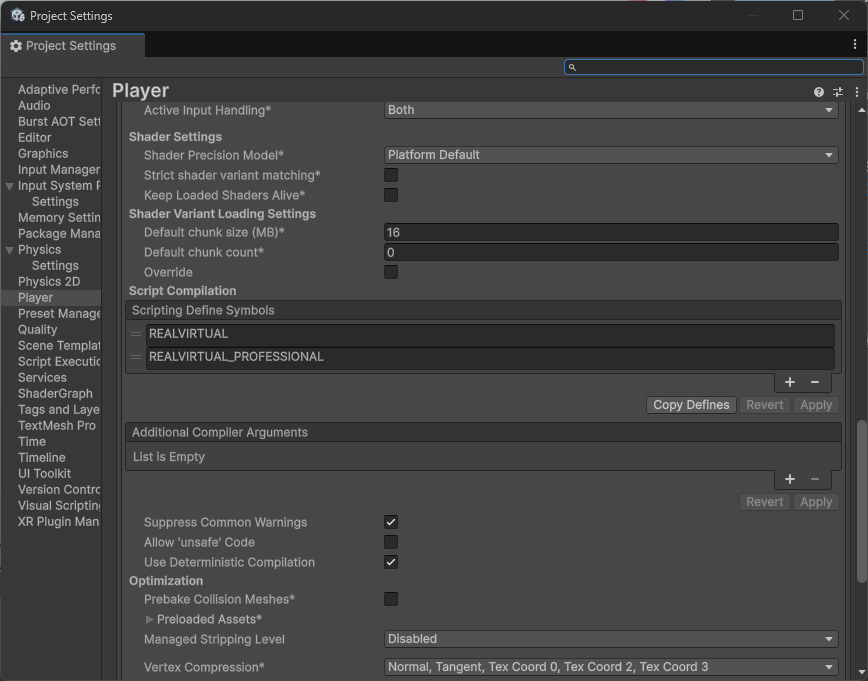
Task: Click the Player settings vertical scrollbar thumb
Action: pos(861,501)
